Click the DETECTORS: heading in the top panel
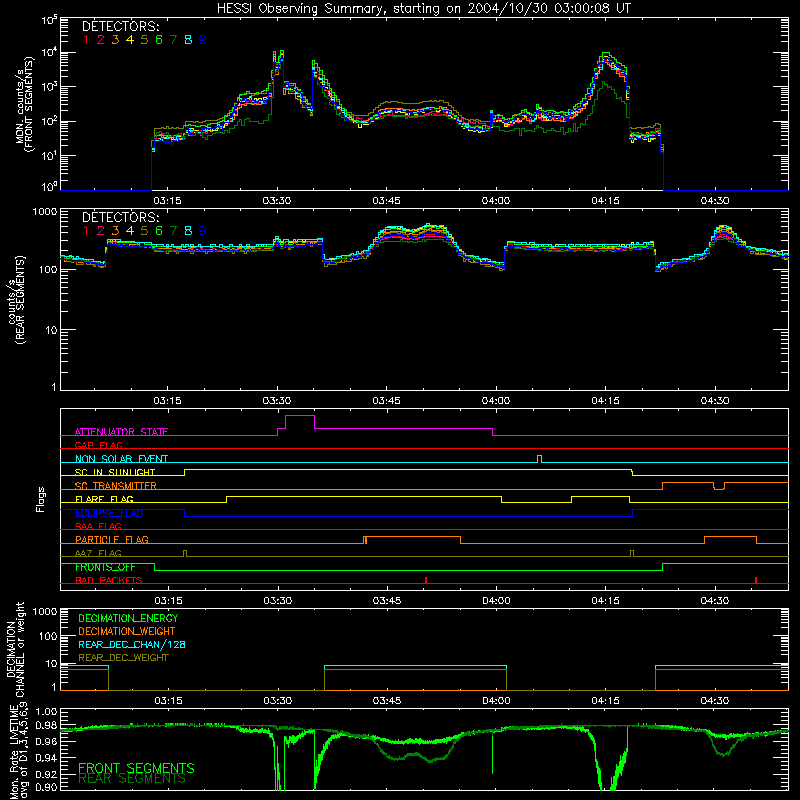 click(121, 27)
